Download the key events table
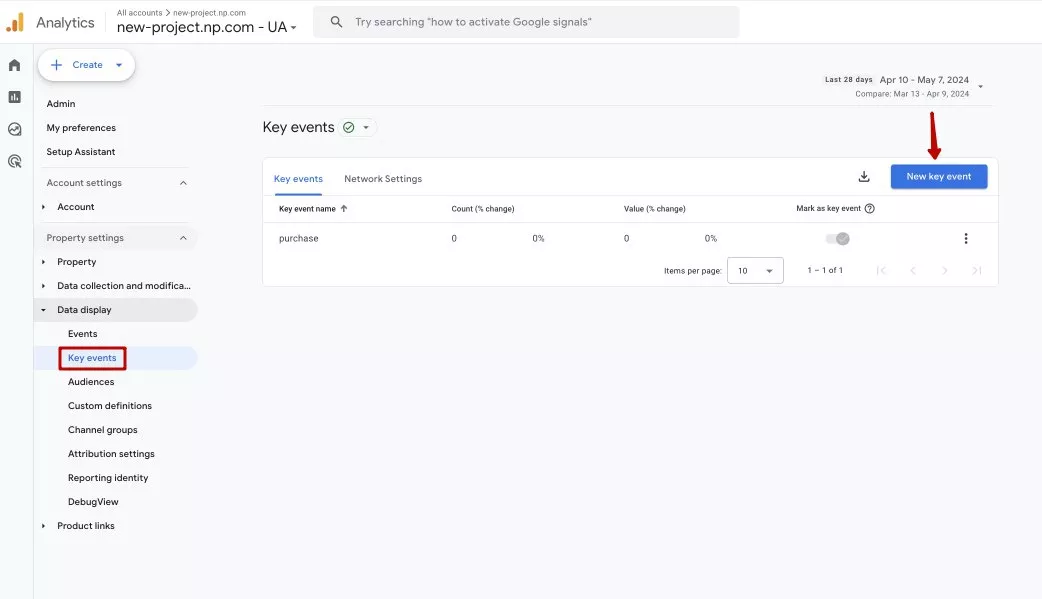 pos(864,176)
